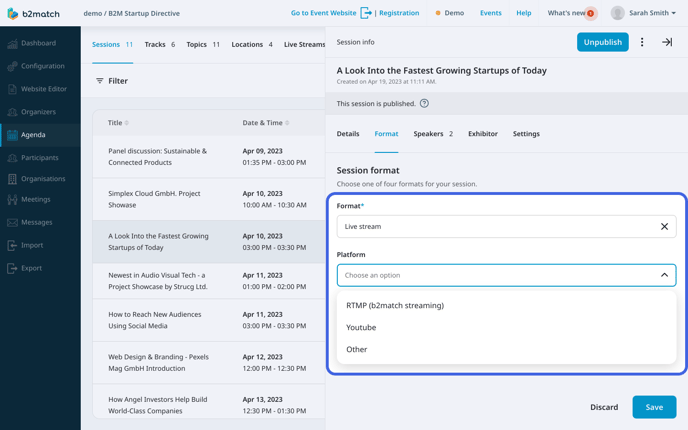
Task: Click the Agenda calendar icon
Action: pos(12,135)
